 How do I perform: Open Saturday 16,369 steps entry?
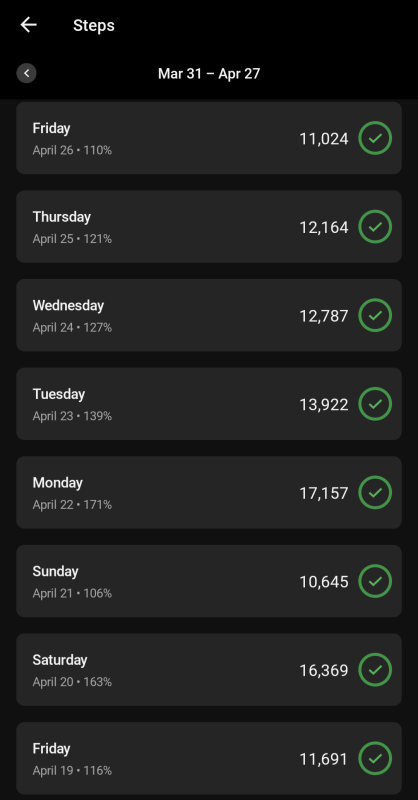[x=209, y=670]
